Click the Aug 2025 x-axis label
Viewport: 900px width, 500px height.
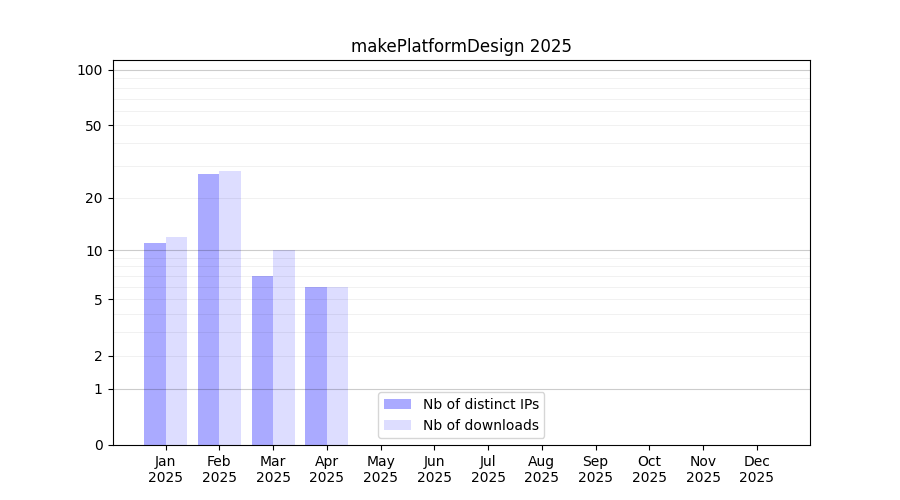541,469
